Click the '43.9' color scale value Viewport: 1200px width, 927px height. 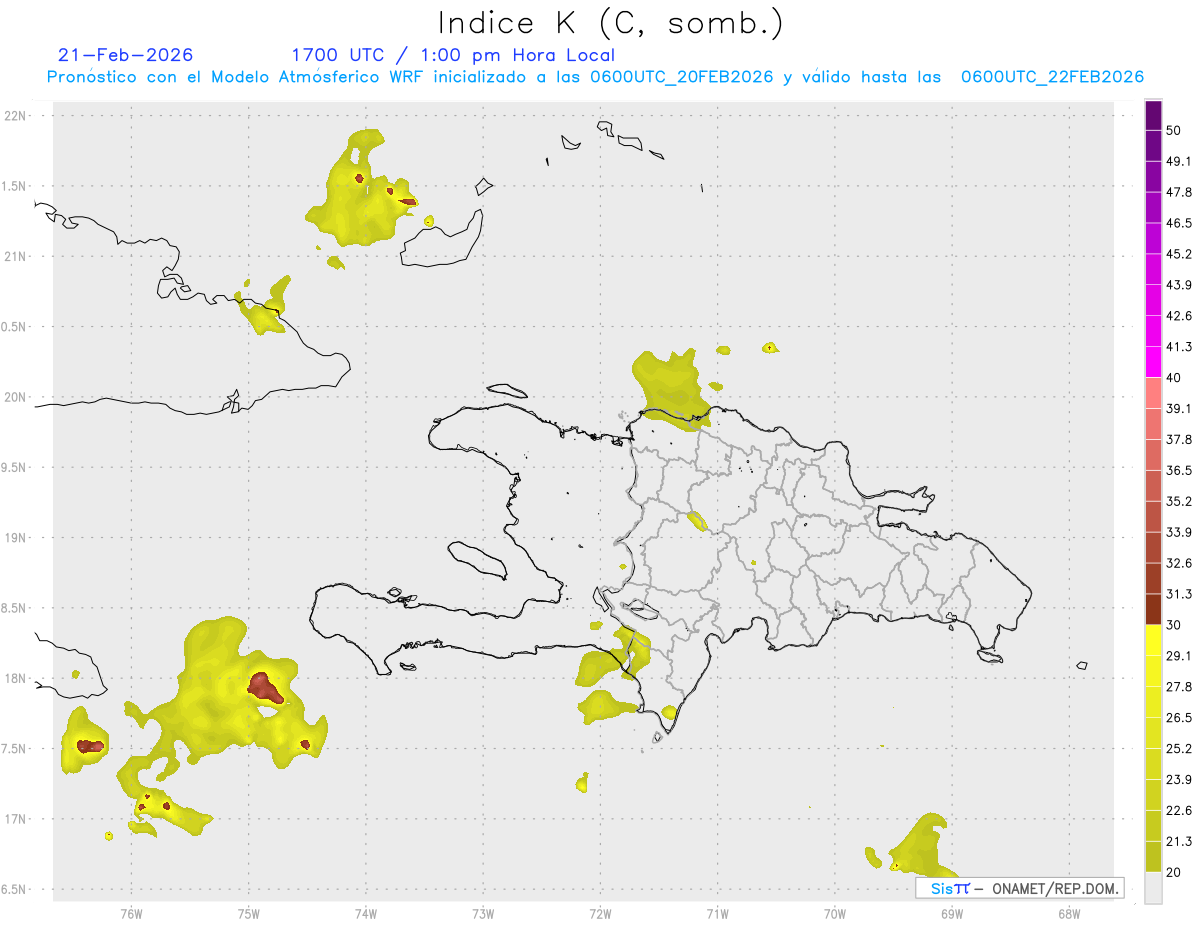point(1178,285)
